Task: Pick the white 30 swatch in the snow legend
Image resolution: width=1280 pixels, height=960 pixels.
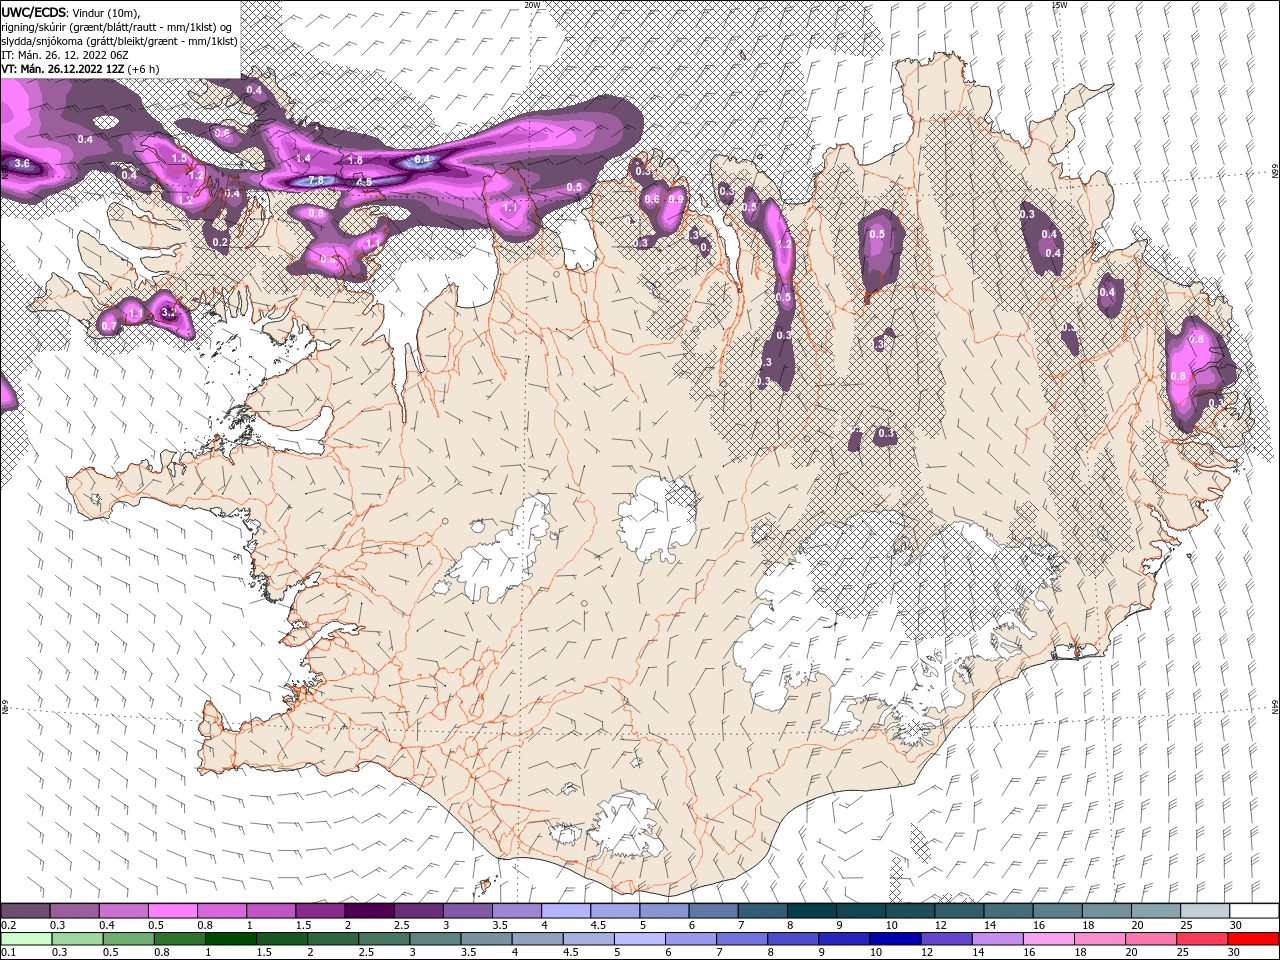Action: coord(1255,911)
